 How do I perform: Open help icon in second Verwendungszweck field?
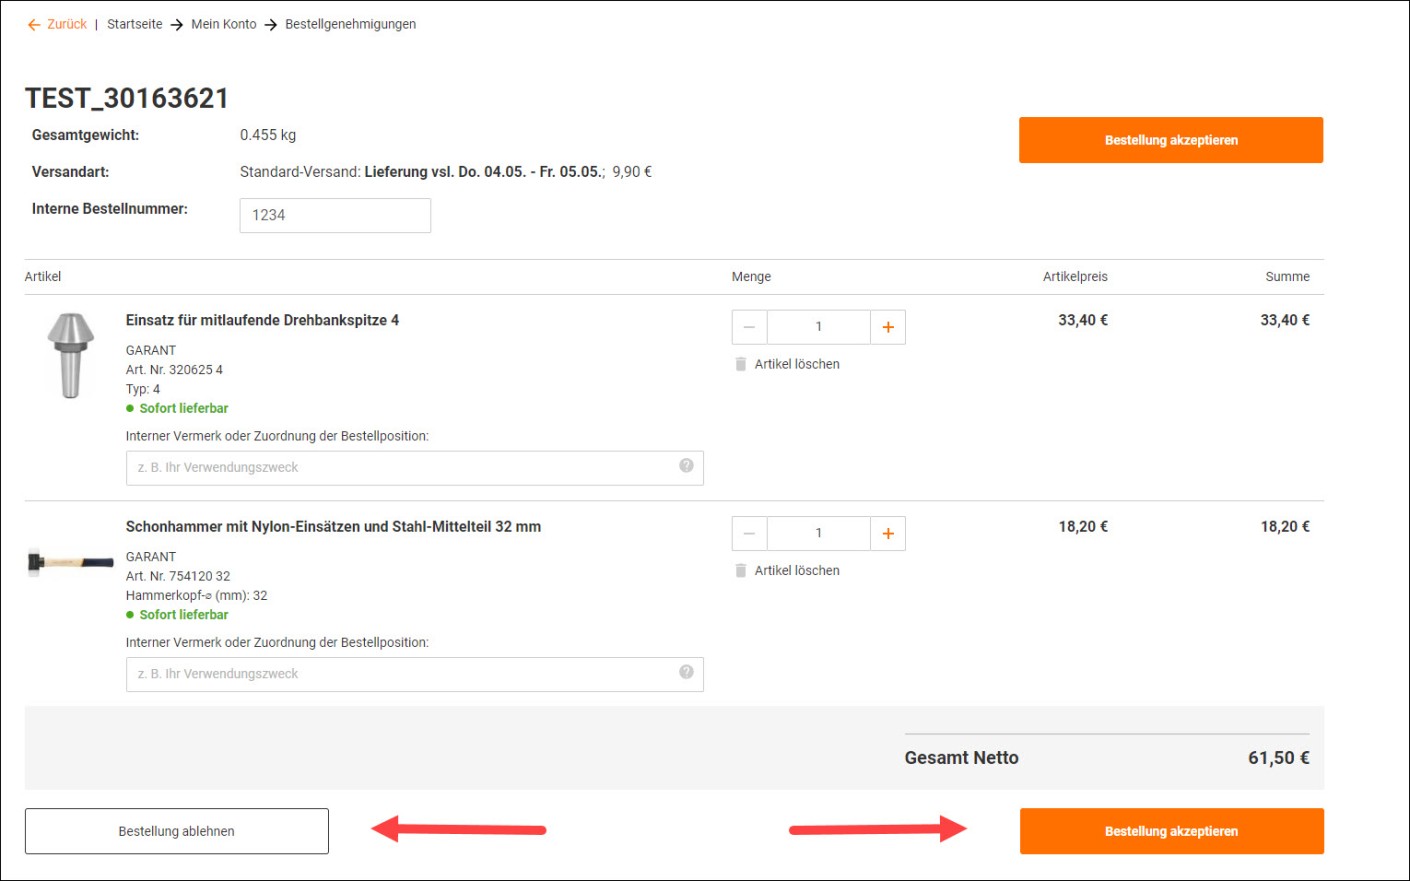point(686,672)
